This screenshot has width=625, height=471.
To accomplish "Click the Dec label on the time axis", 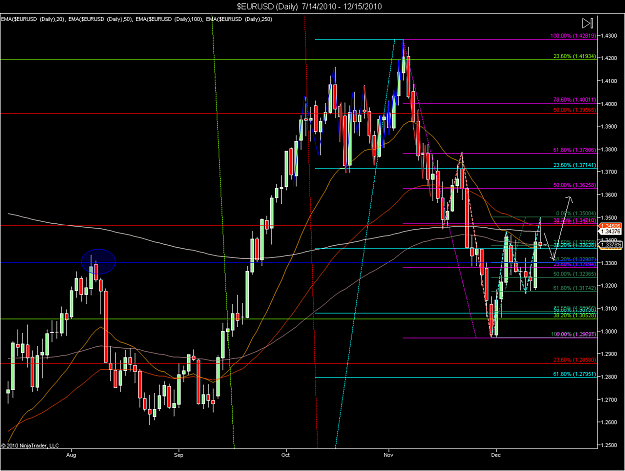I will 495,455.
